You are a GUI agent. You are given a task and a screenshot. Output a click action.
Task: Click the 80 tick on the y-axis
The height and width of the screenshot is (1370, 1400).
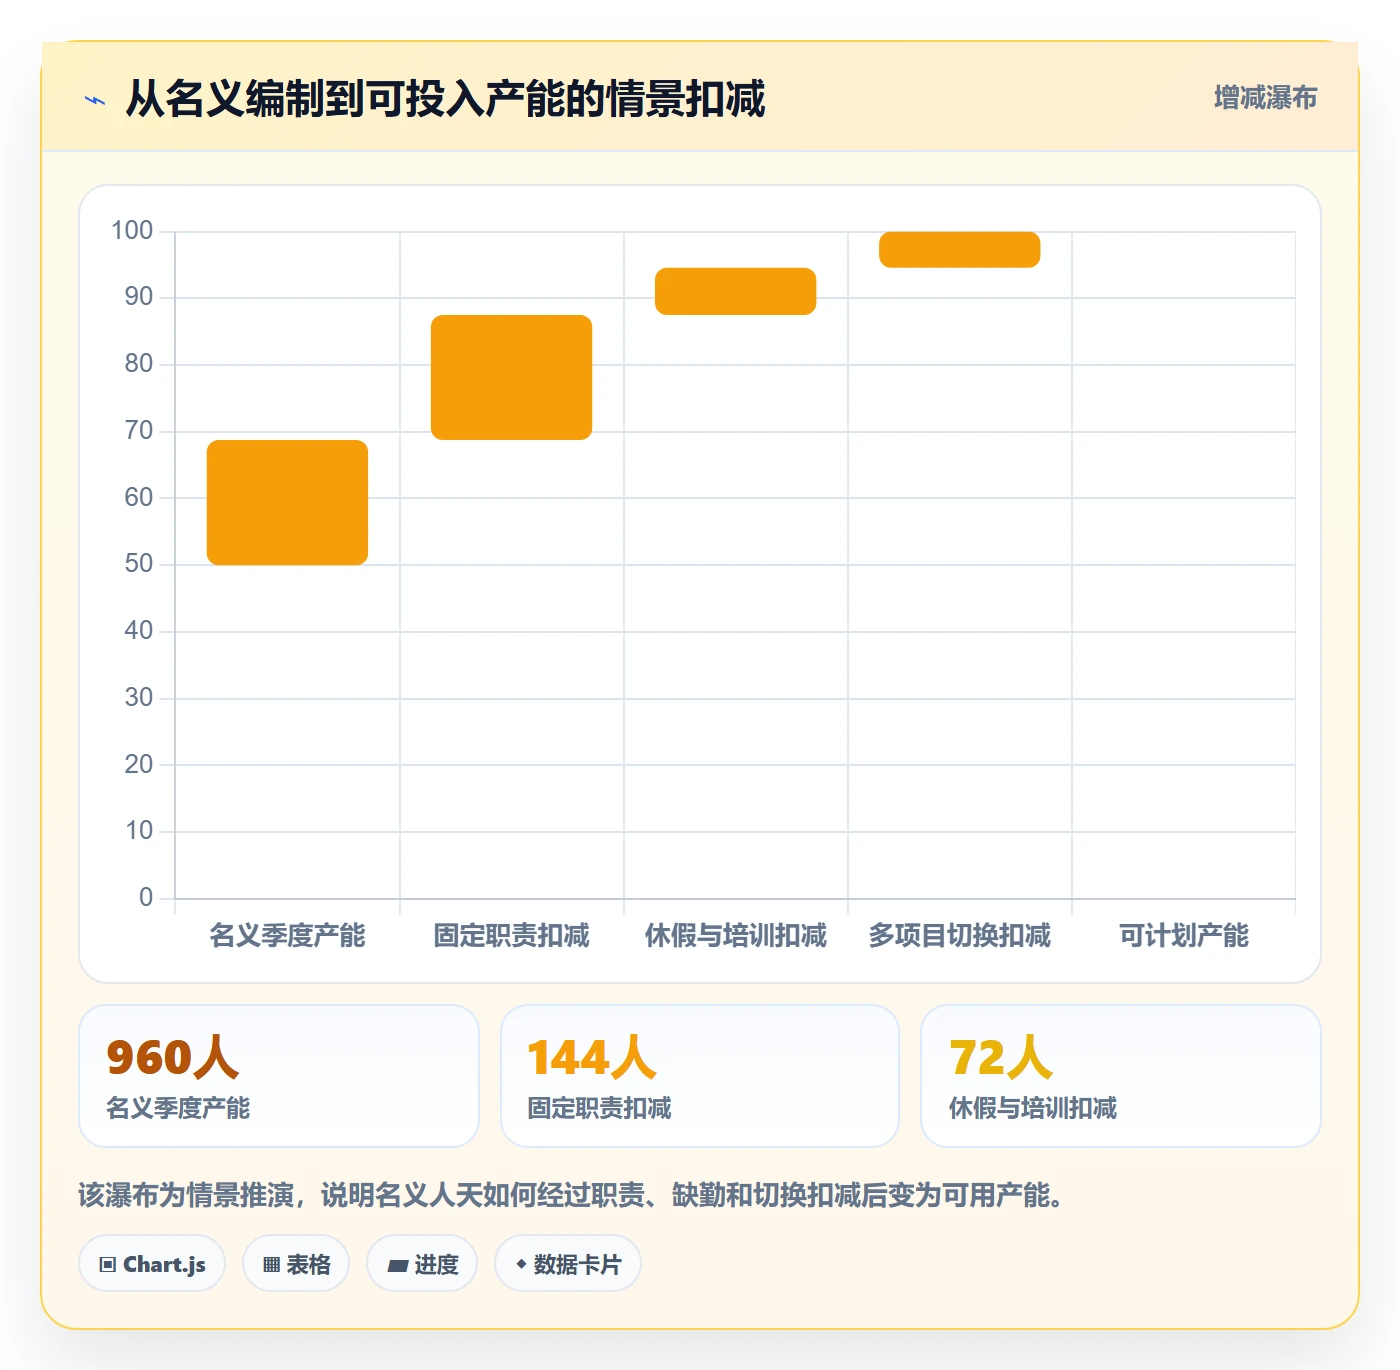(139, 364)
